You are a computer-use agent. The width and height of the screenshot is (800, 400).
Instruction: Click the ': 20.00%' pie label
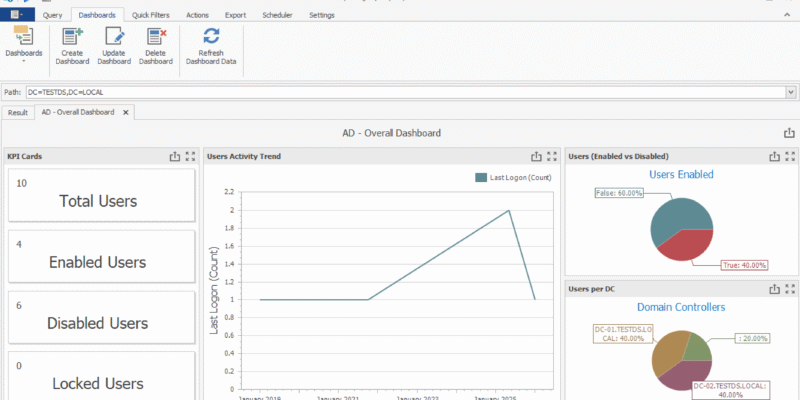pyautogui.click(x=753, y=338)
